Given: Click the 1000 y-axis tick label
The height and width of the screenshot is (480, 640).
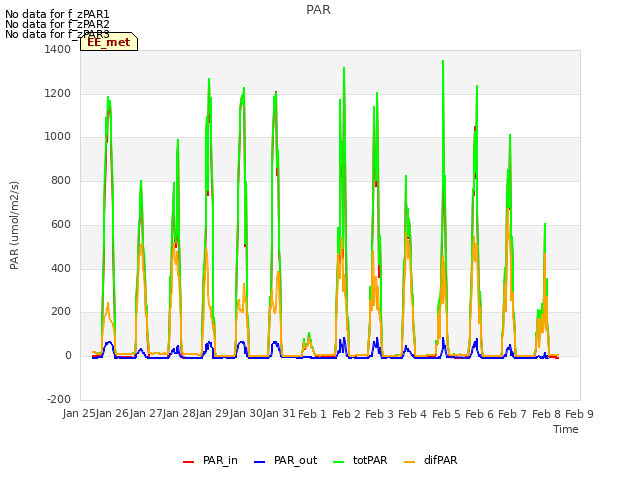Looking at the screenshot, I should tap(58, 136).
